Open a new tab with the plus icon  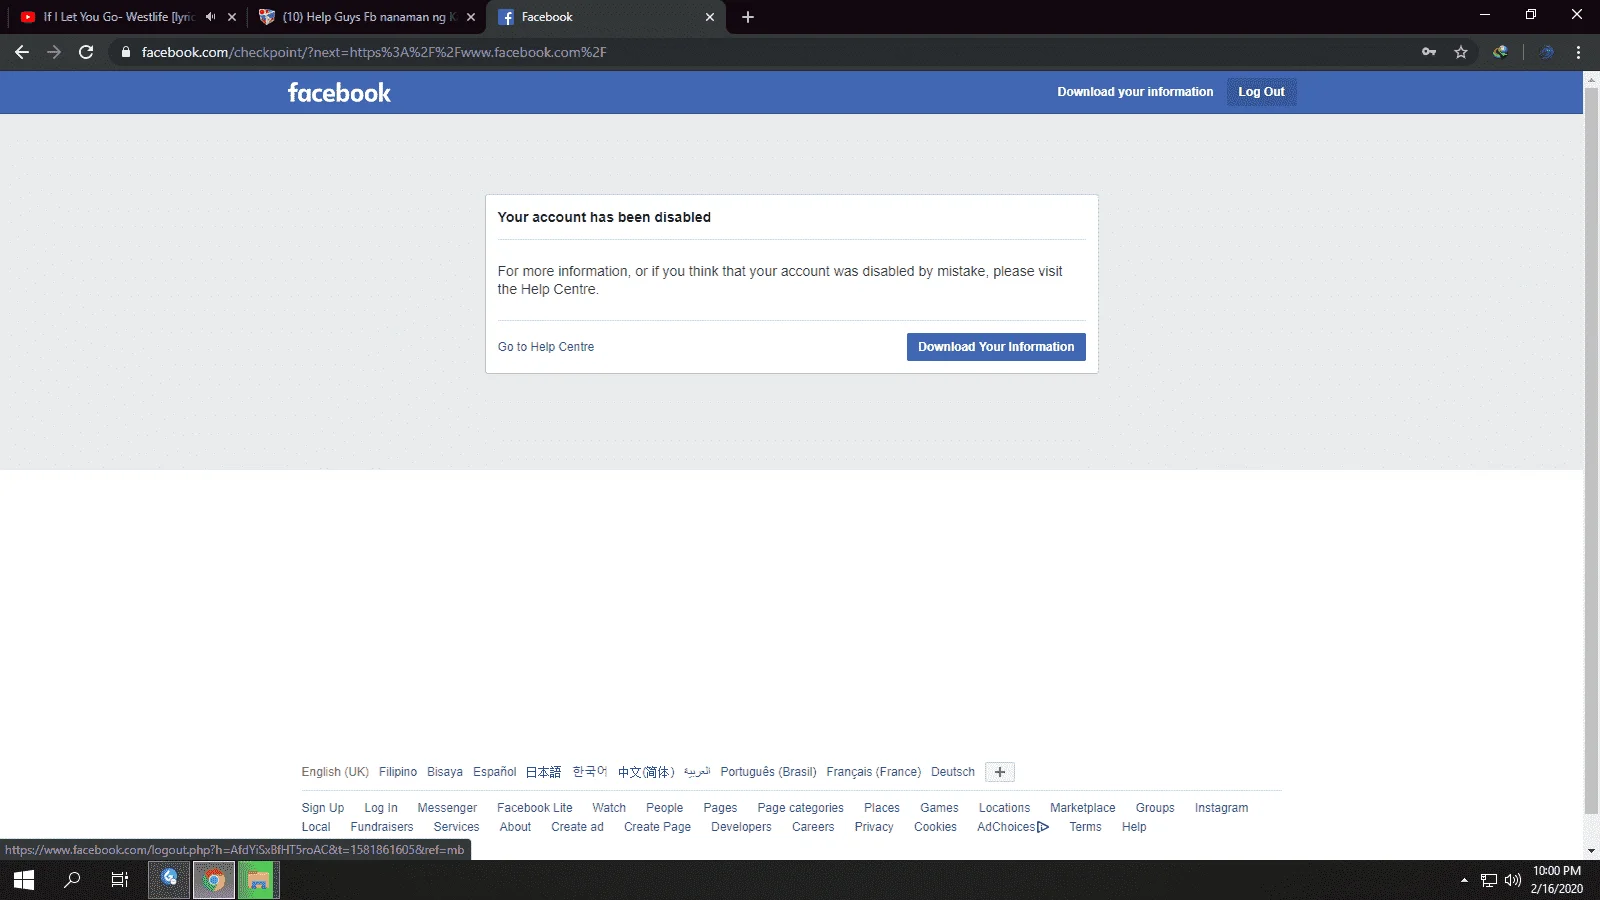(748, 17)
